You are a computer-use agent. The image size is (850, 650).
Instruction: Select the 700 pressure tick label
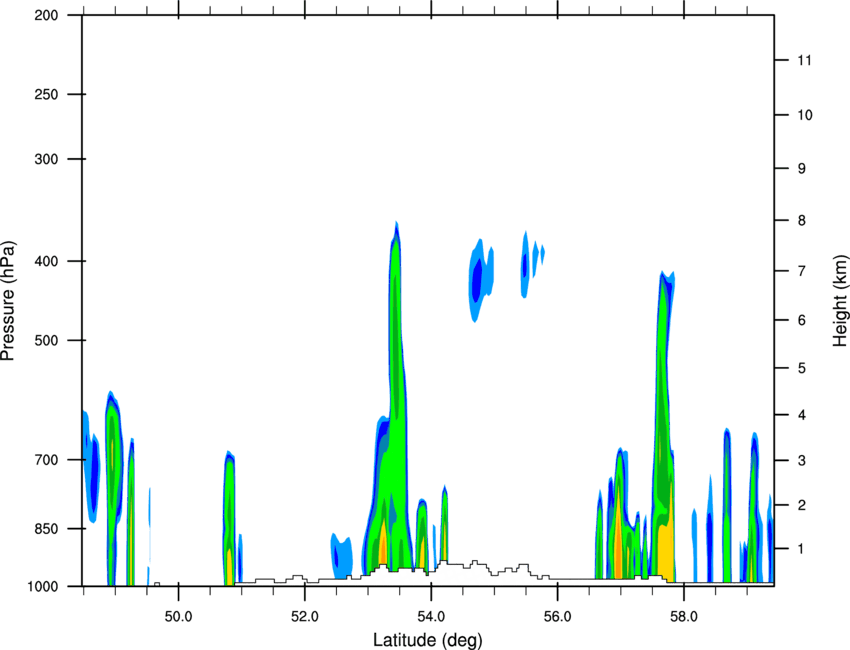point(46,460)
